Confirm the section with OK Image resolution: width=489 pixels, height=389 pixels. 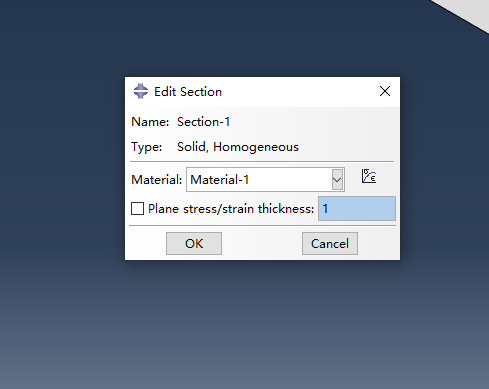[194, 244]
